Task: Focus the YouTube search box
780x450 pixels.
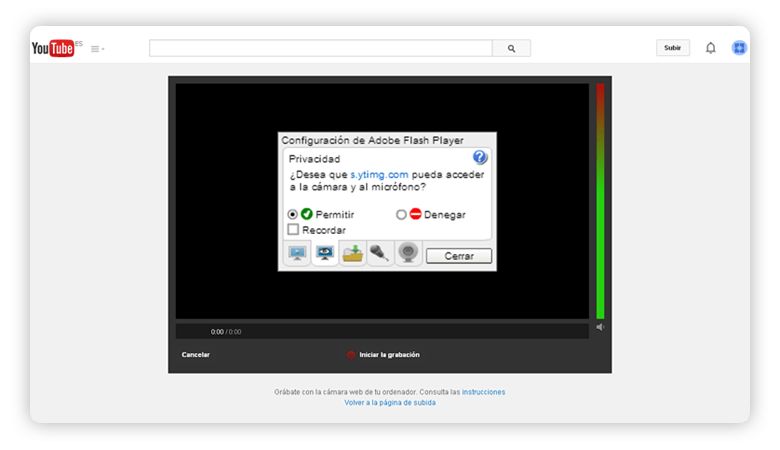Action: click(321, 48)
